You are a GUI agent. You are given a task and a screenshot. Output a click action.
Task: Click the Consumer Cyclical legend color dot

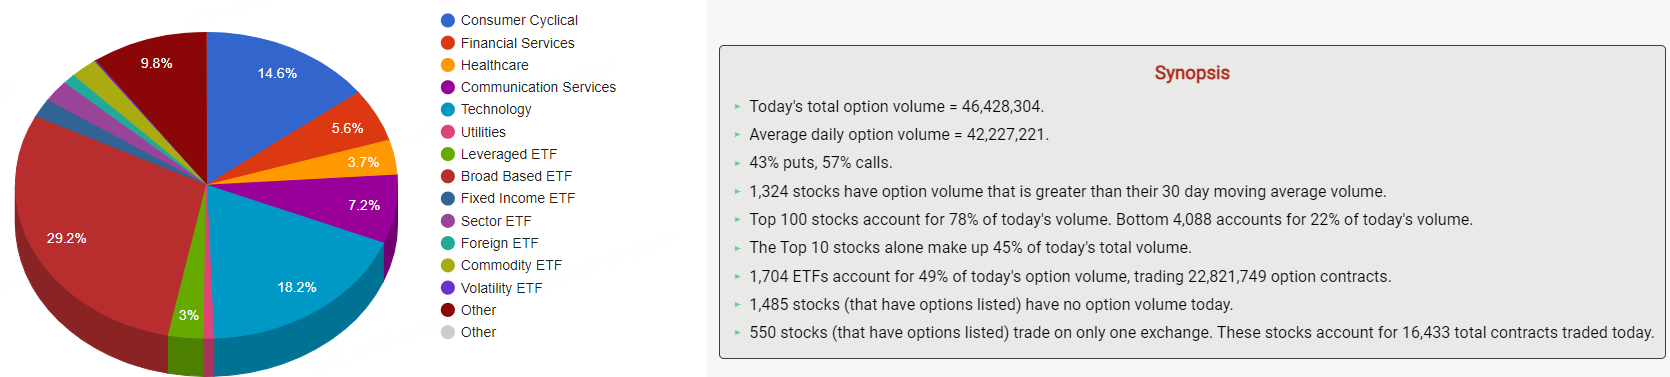tap(448, 20)
